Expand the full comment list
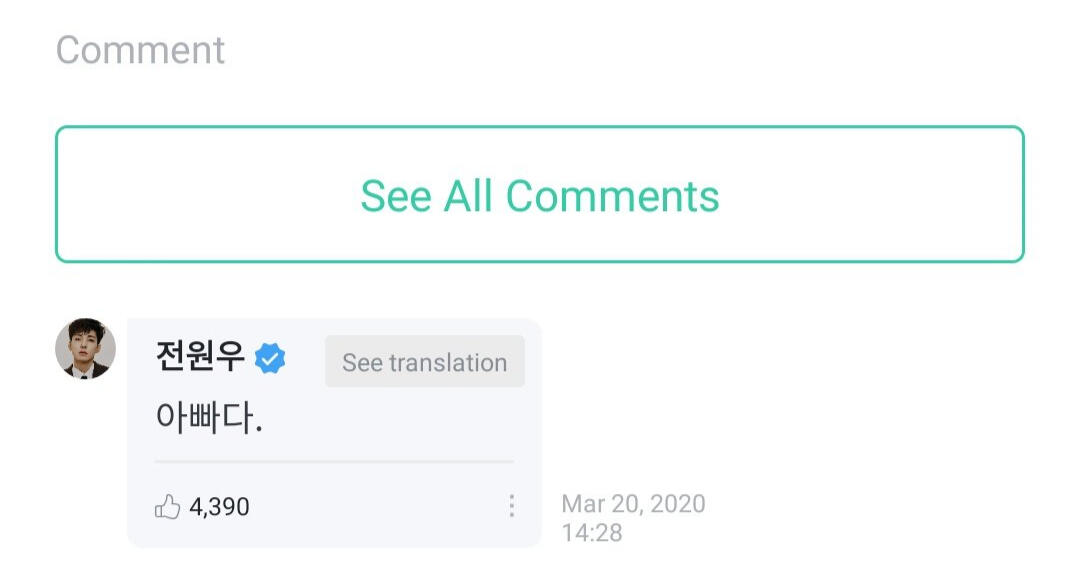This screenshot has height=569, width=1080. coord(539,195)
